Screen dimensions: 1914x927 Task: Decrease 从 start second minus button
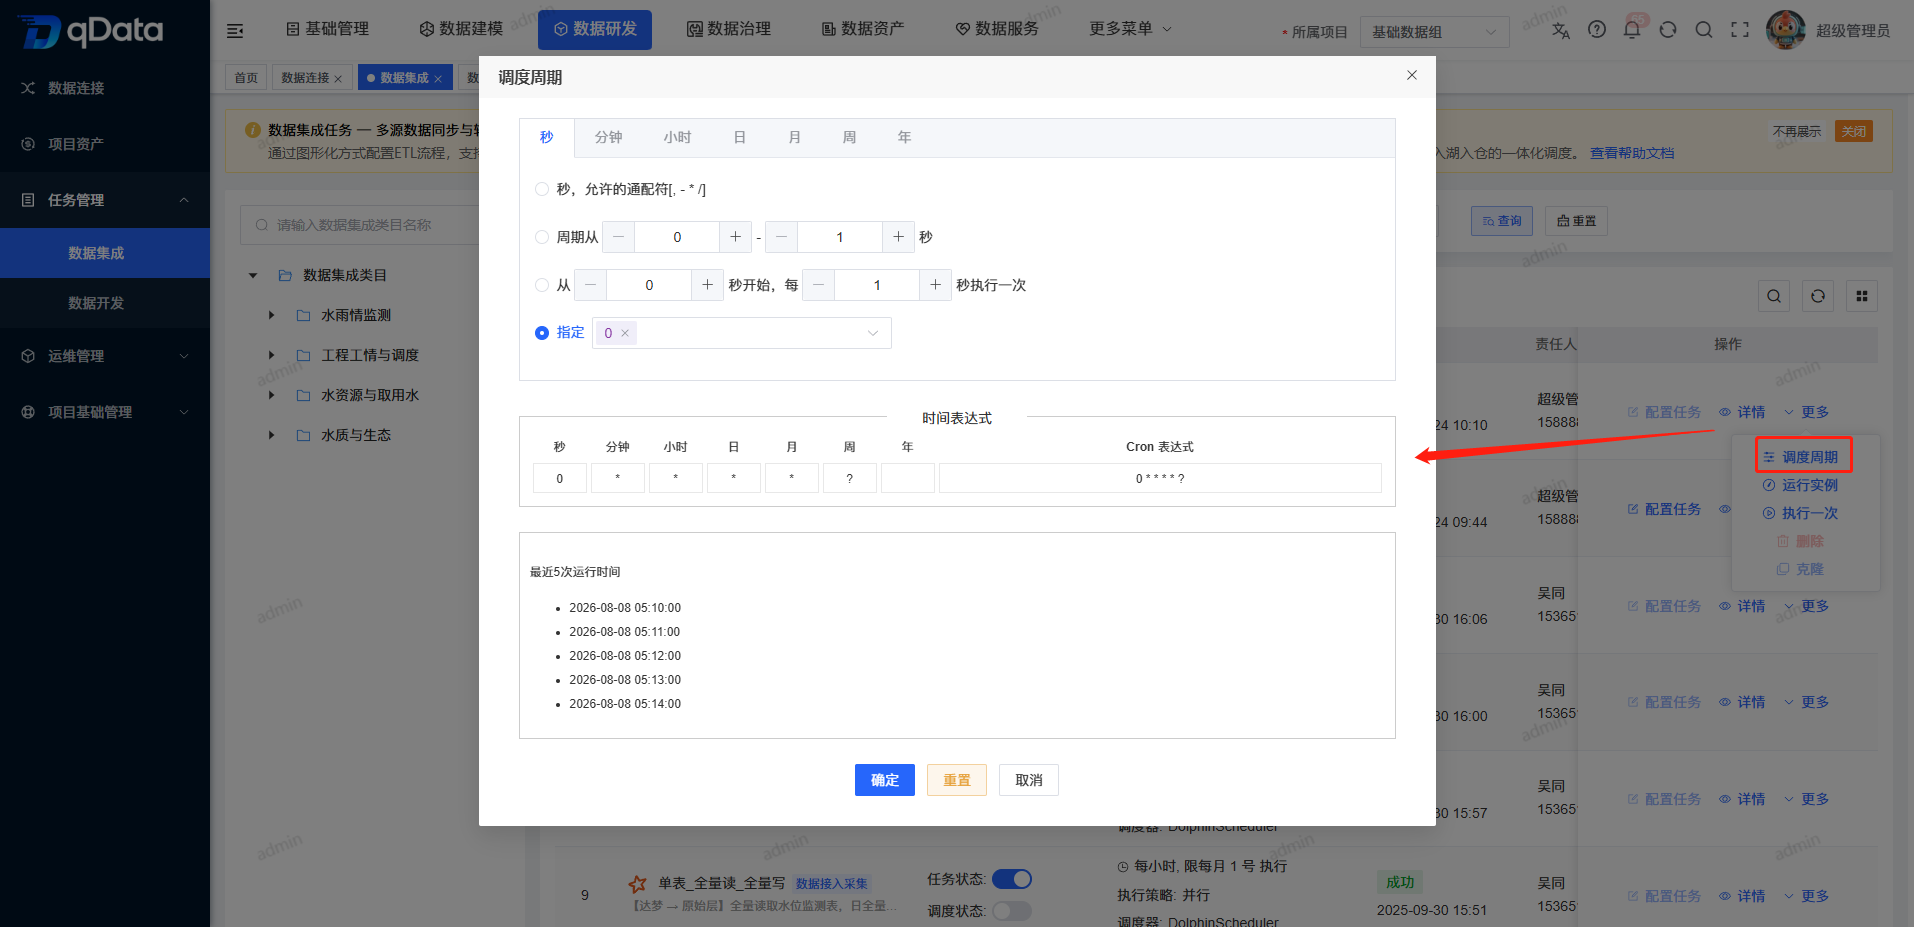pos(590,285)
